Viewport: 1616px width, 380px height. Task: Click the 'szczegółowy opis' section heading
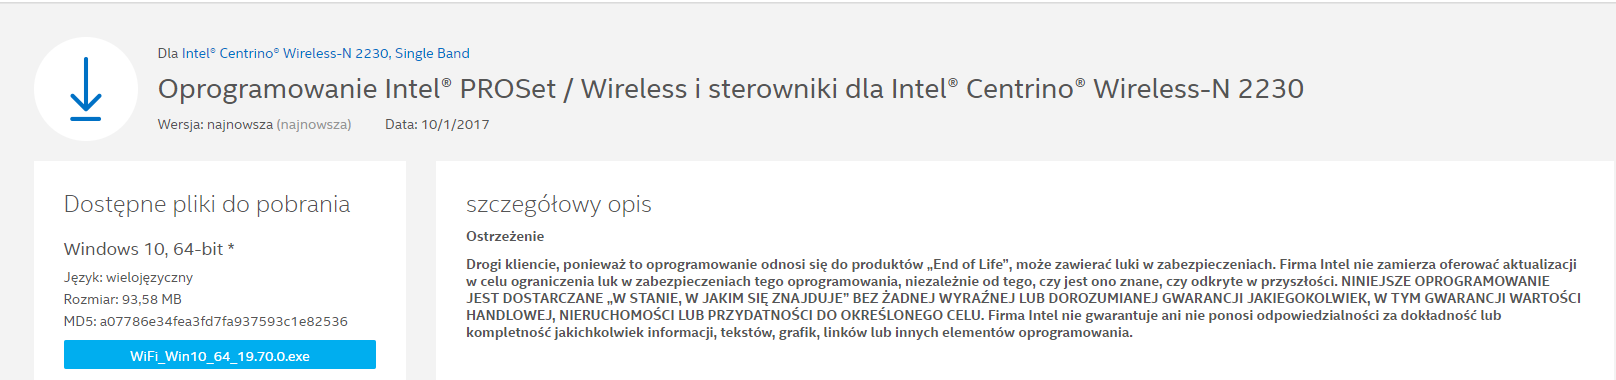tap(558, 204)
